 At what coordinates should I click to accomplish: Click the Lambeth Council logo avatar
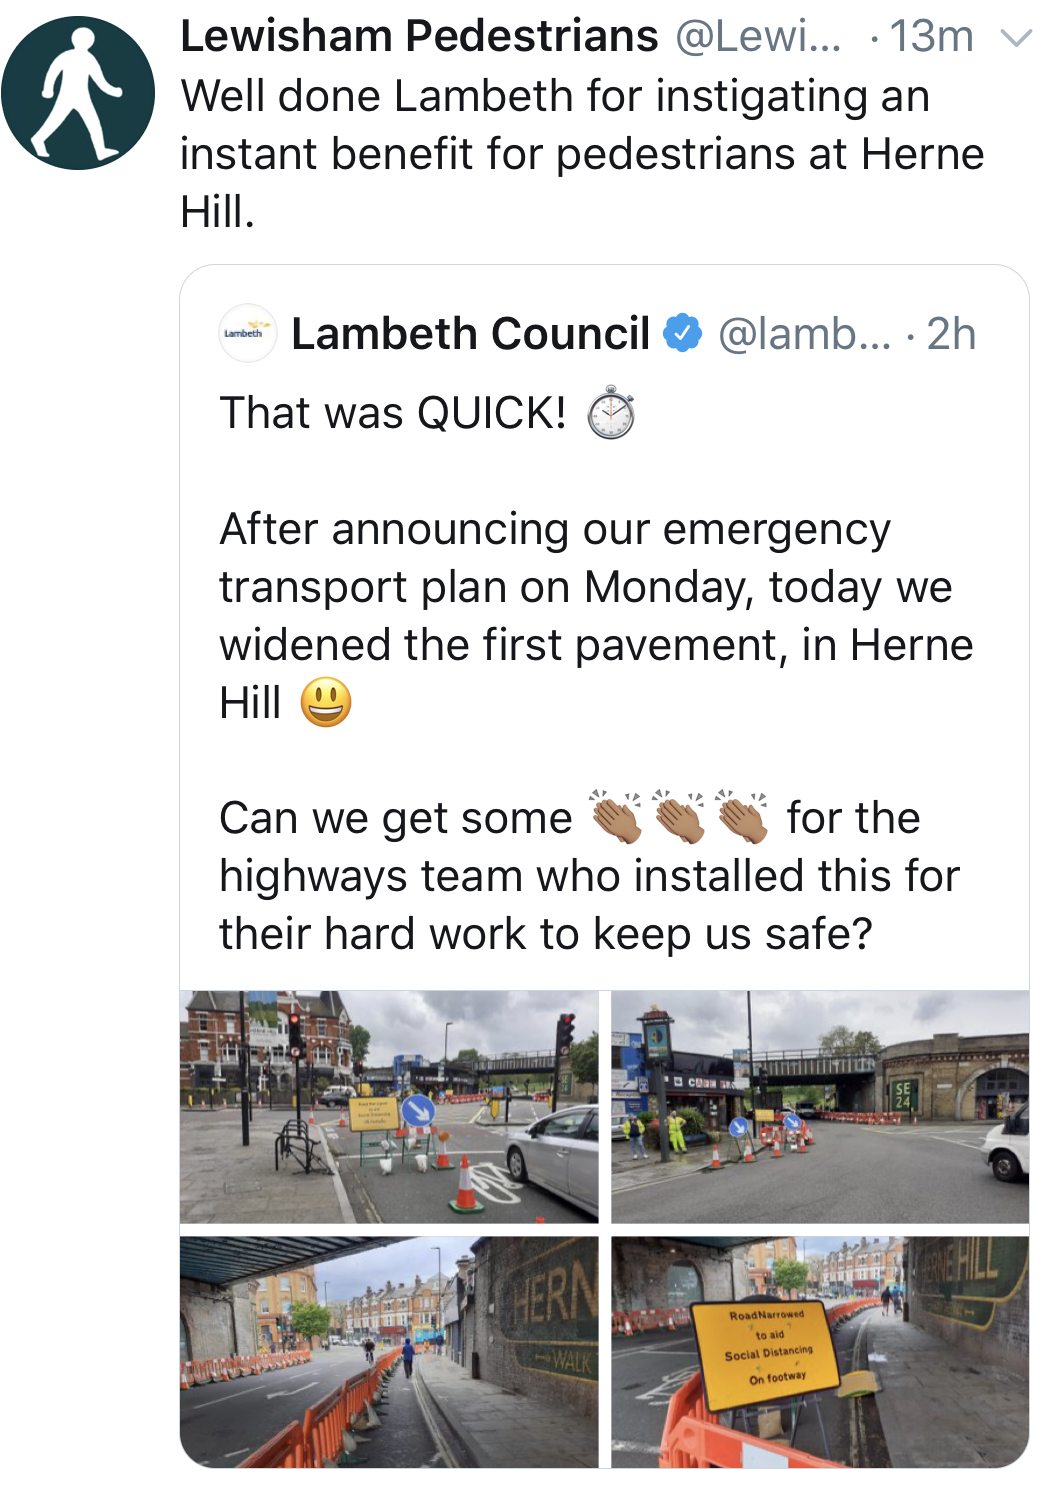[x=247, y=333]
